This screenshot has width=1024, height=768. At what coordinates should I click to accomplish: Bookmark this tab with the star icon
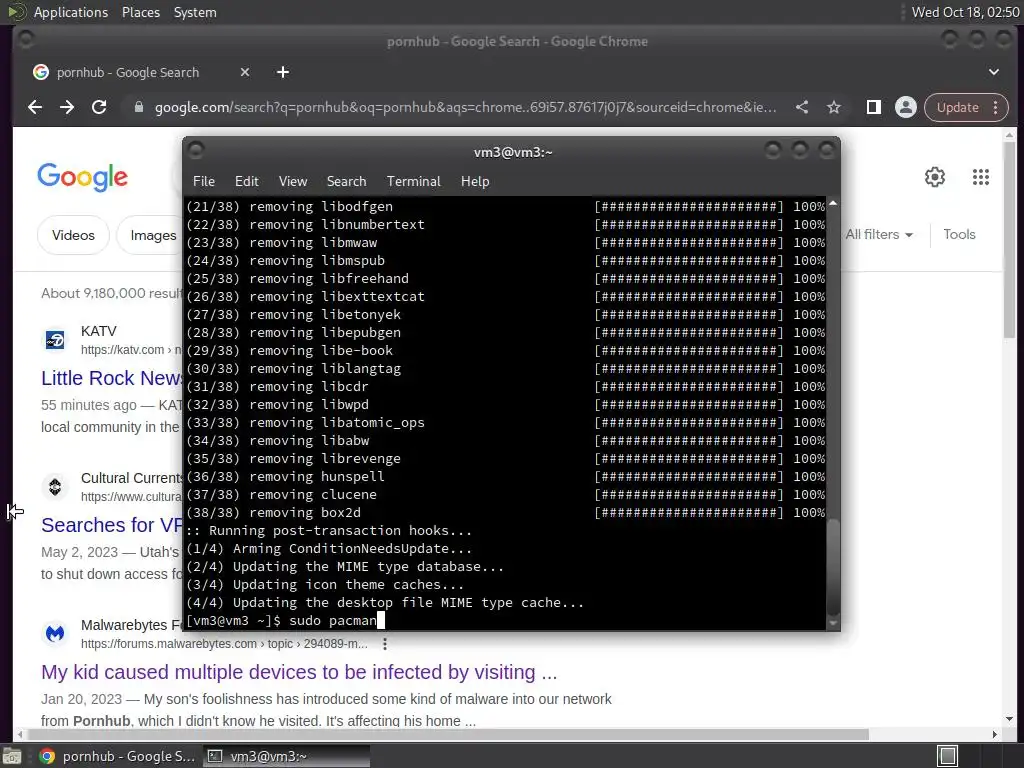pos(834,107)
